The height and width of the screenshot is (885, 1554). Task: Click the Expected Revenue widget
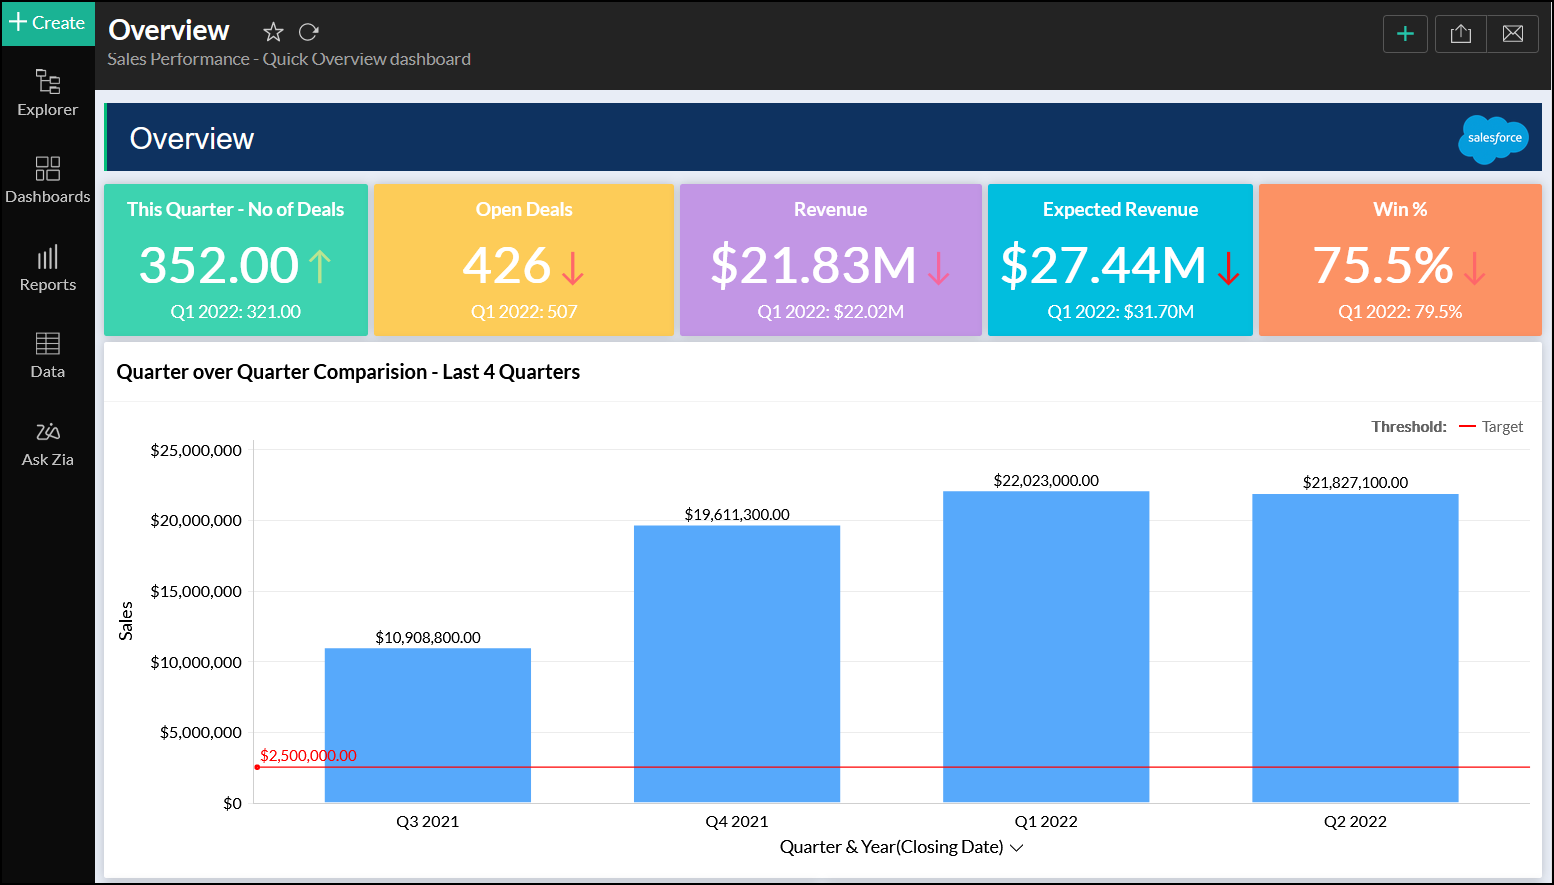click(1120, 260)
